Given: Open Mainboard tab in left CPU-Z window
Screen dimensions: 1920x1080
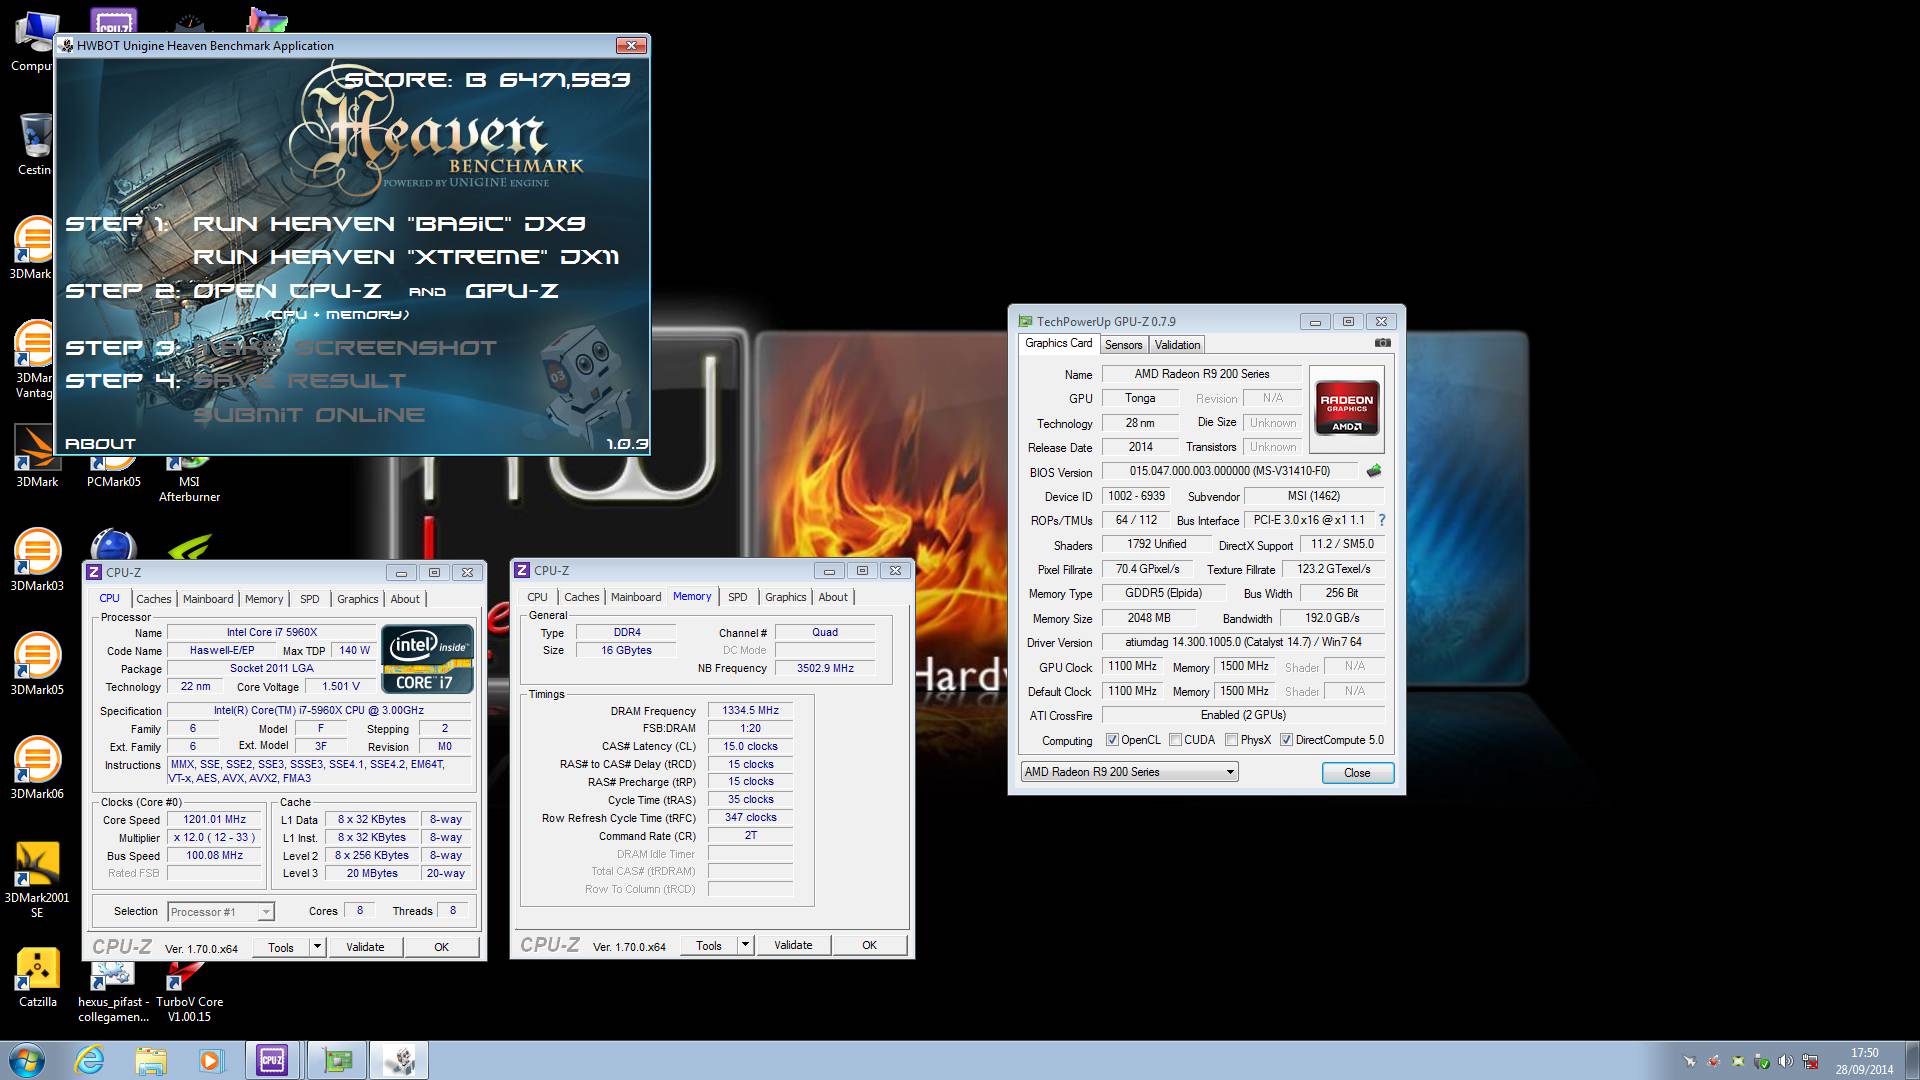Looking at the screenshot, I should tap(208, 599).
